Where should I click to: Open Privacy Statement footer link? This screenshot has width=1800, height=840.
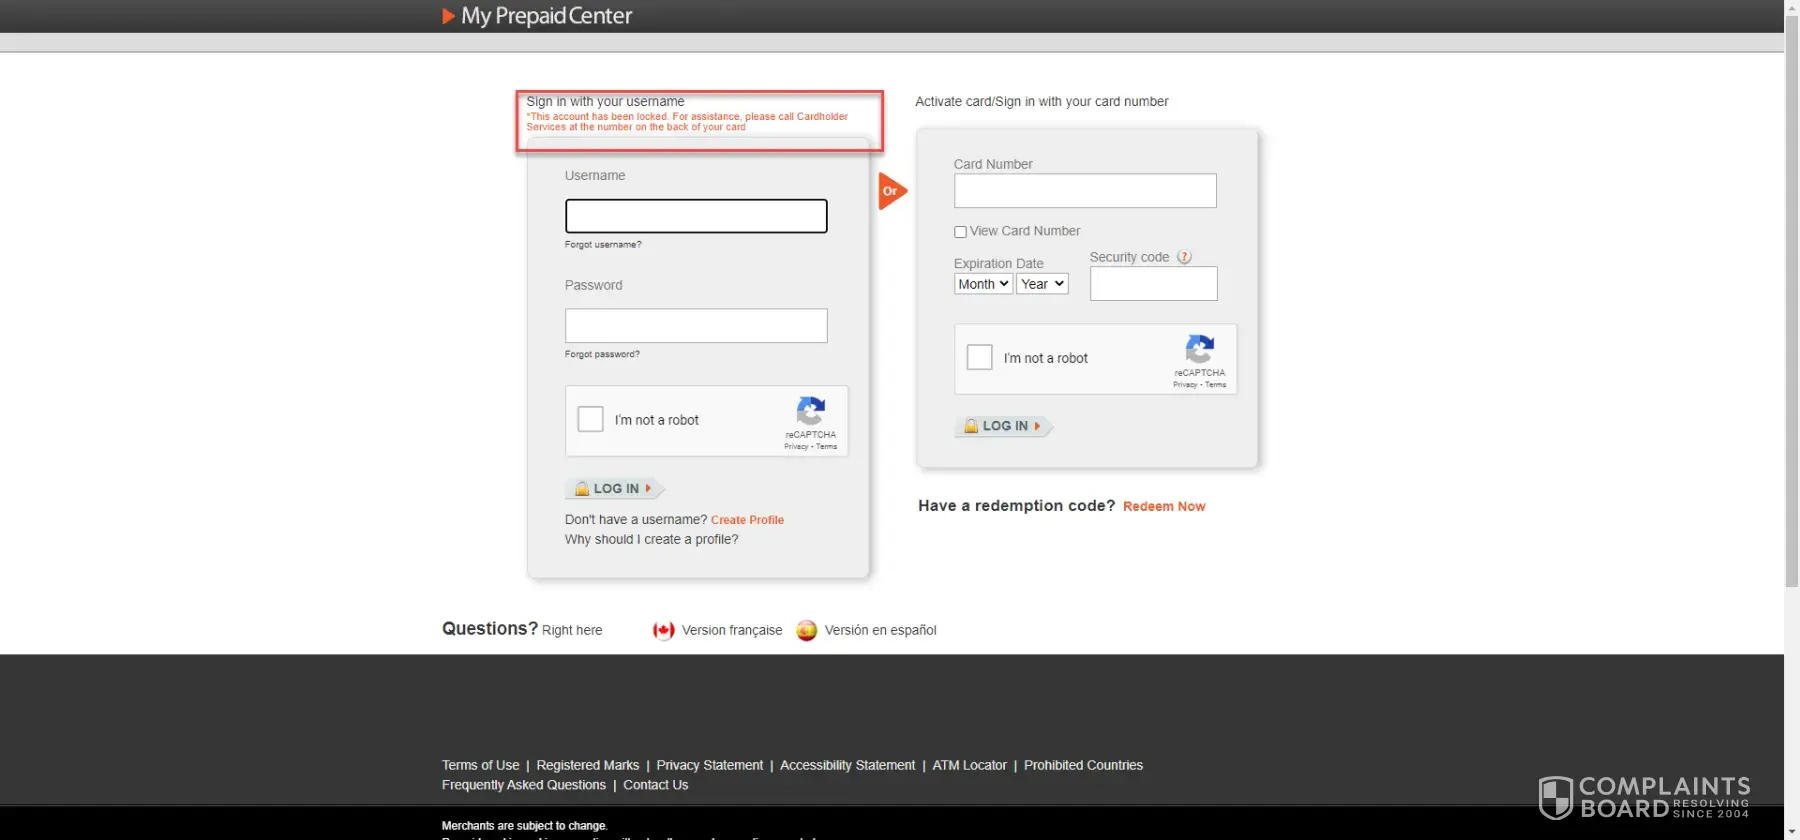click(x=710, y=765)
